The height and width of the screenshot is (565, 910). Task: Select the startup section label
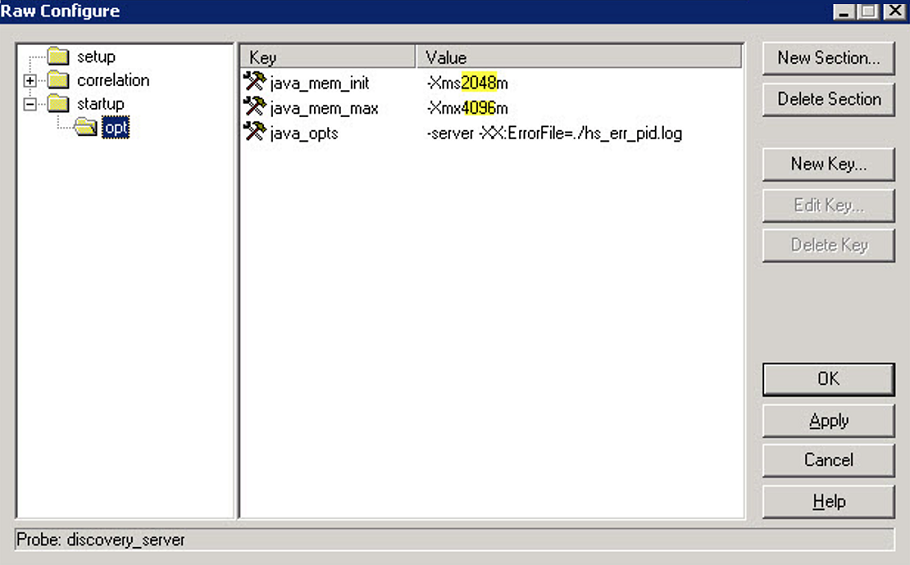100,104
